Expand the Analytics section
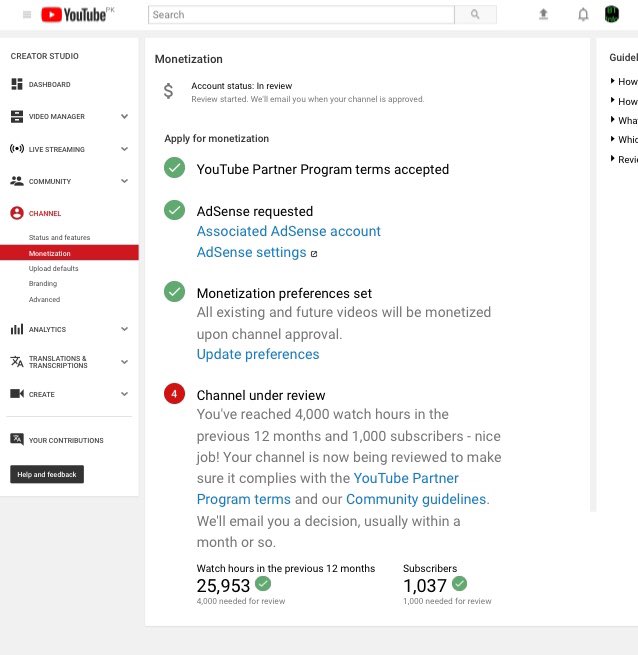Image resolution: width=638 pixels, height=655 pixels. click(125, 329)
